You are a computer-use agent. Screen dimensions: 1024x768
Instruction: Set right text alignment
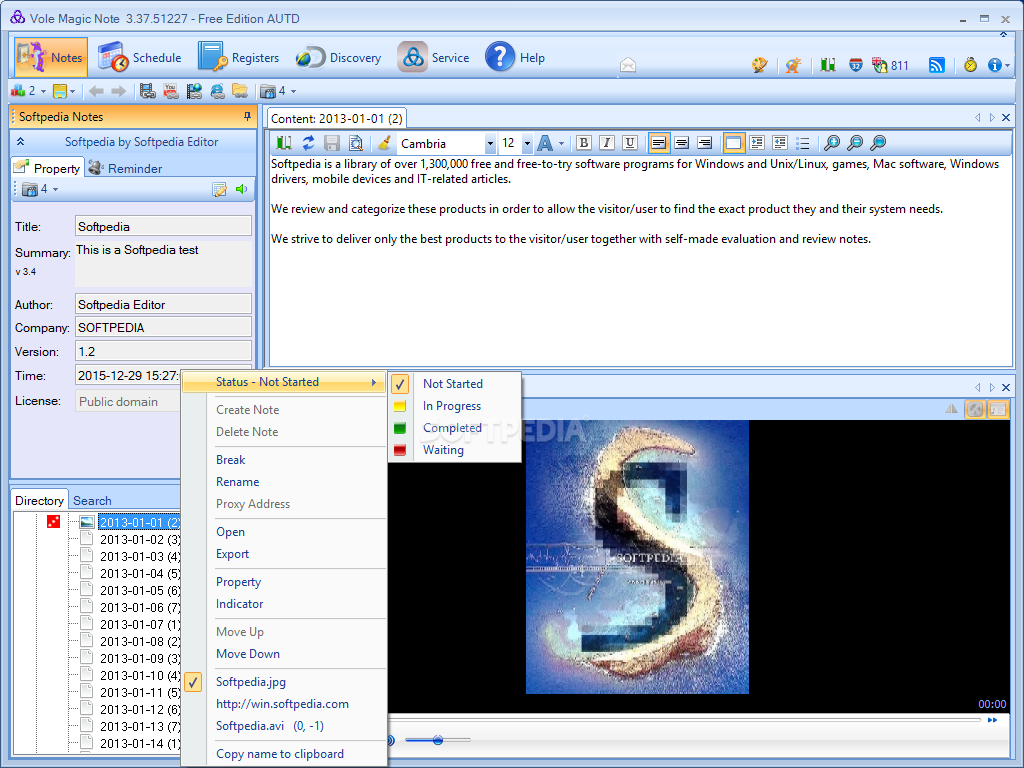tap(704, 142)
